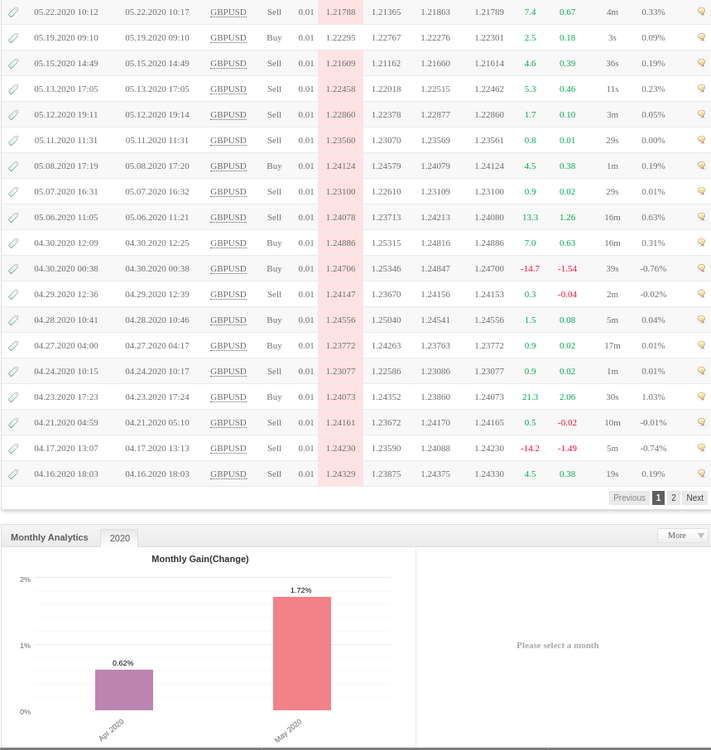711x750 pixels.
Task: Click the 13.3 pips gain value
Action: tap(530, 218)
